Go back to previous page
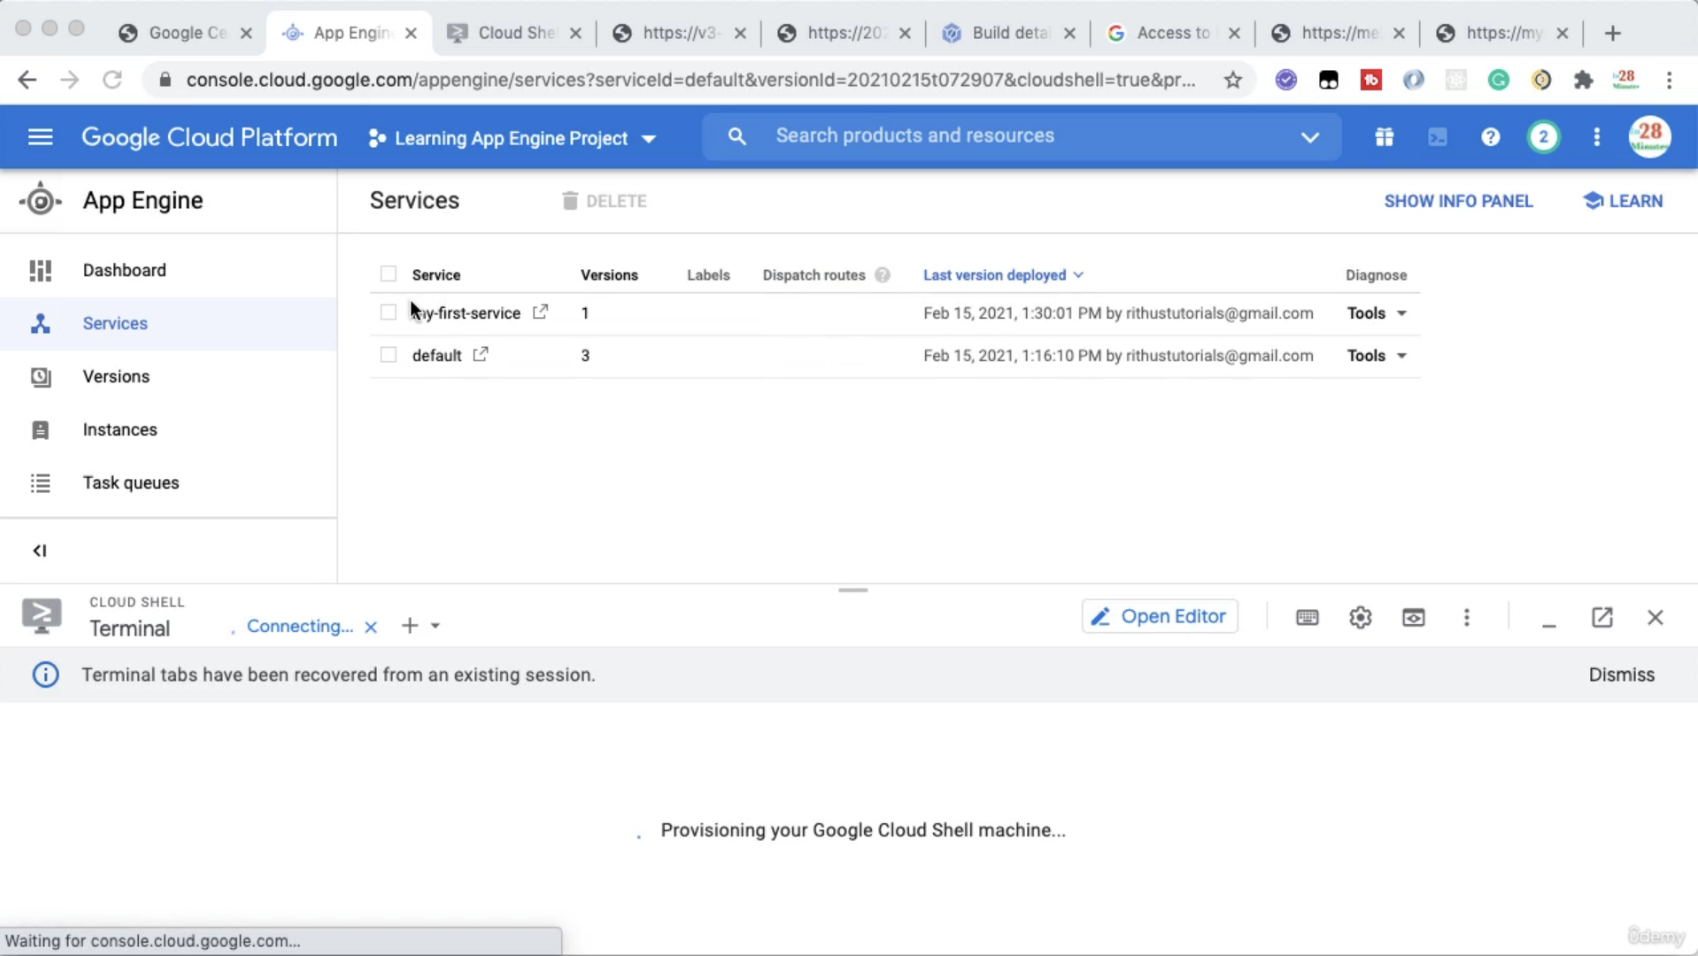This screenshot has height=956, width=1698. tap(27, 80)
